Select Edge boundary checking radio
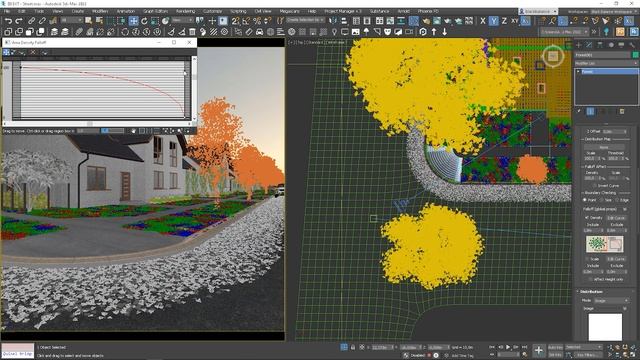Viewport: 640px width, 360px height. point(617,200)
